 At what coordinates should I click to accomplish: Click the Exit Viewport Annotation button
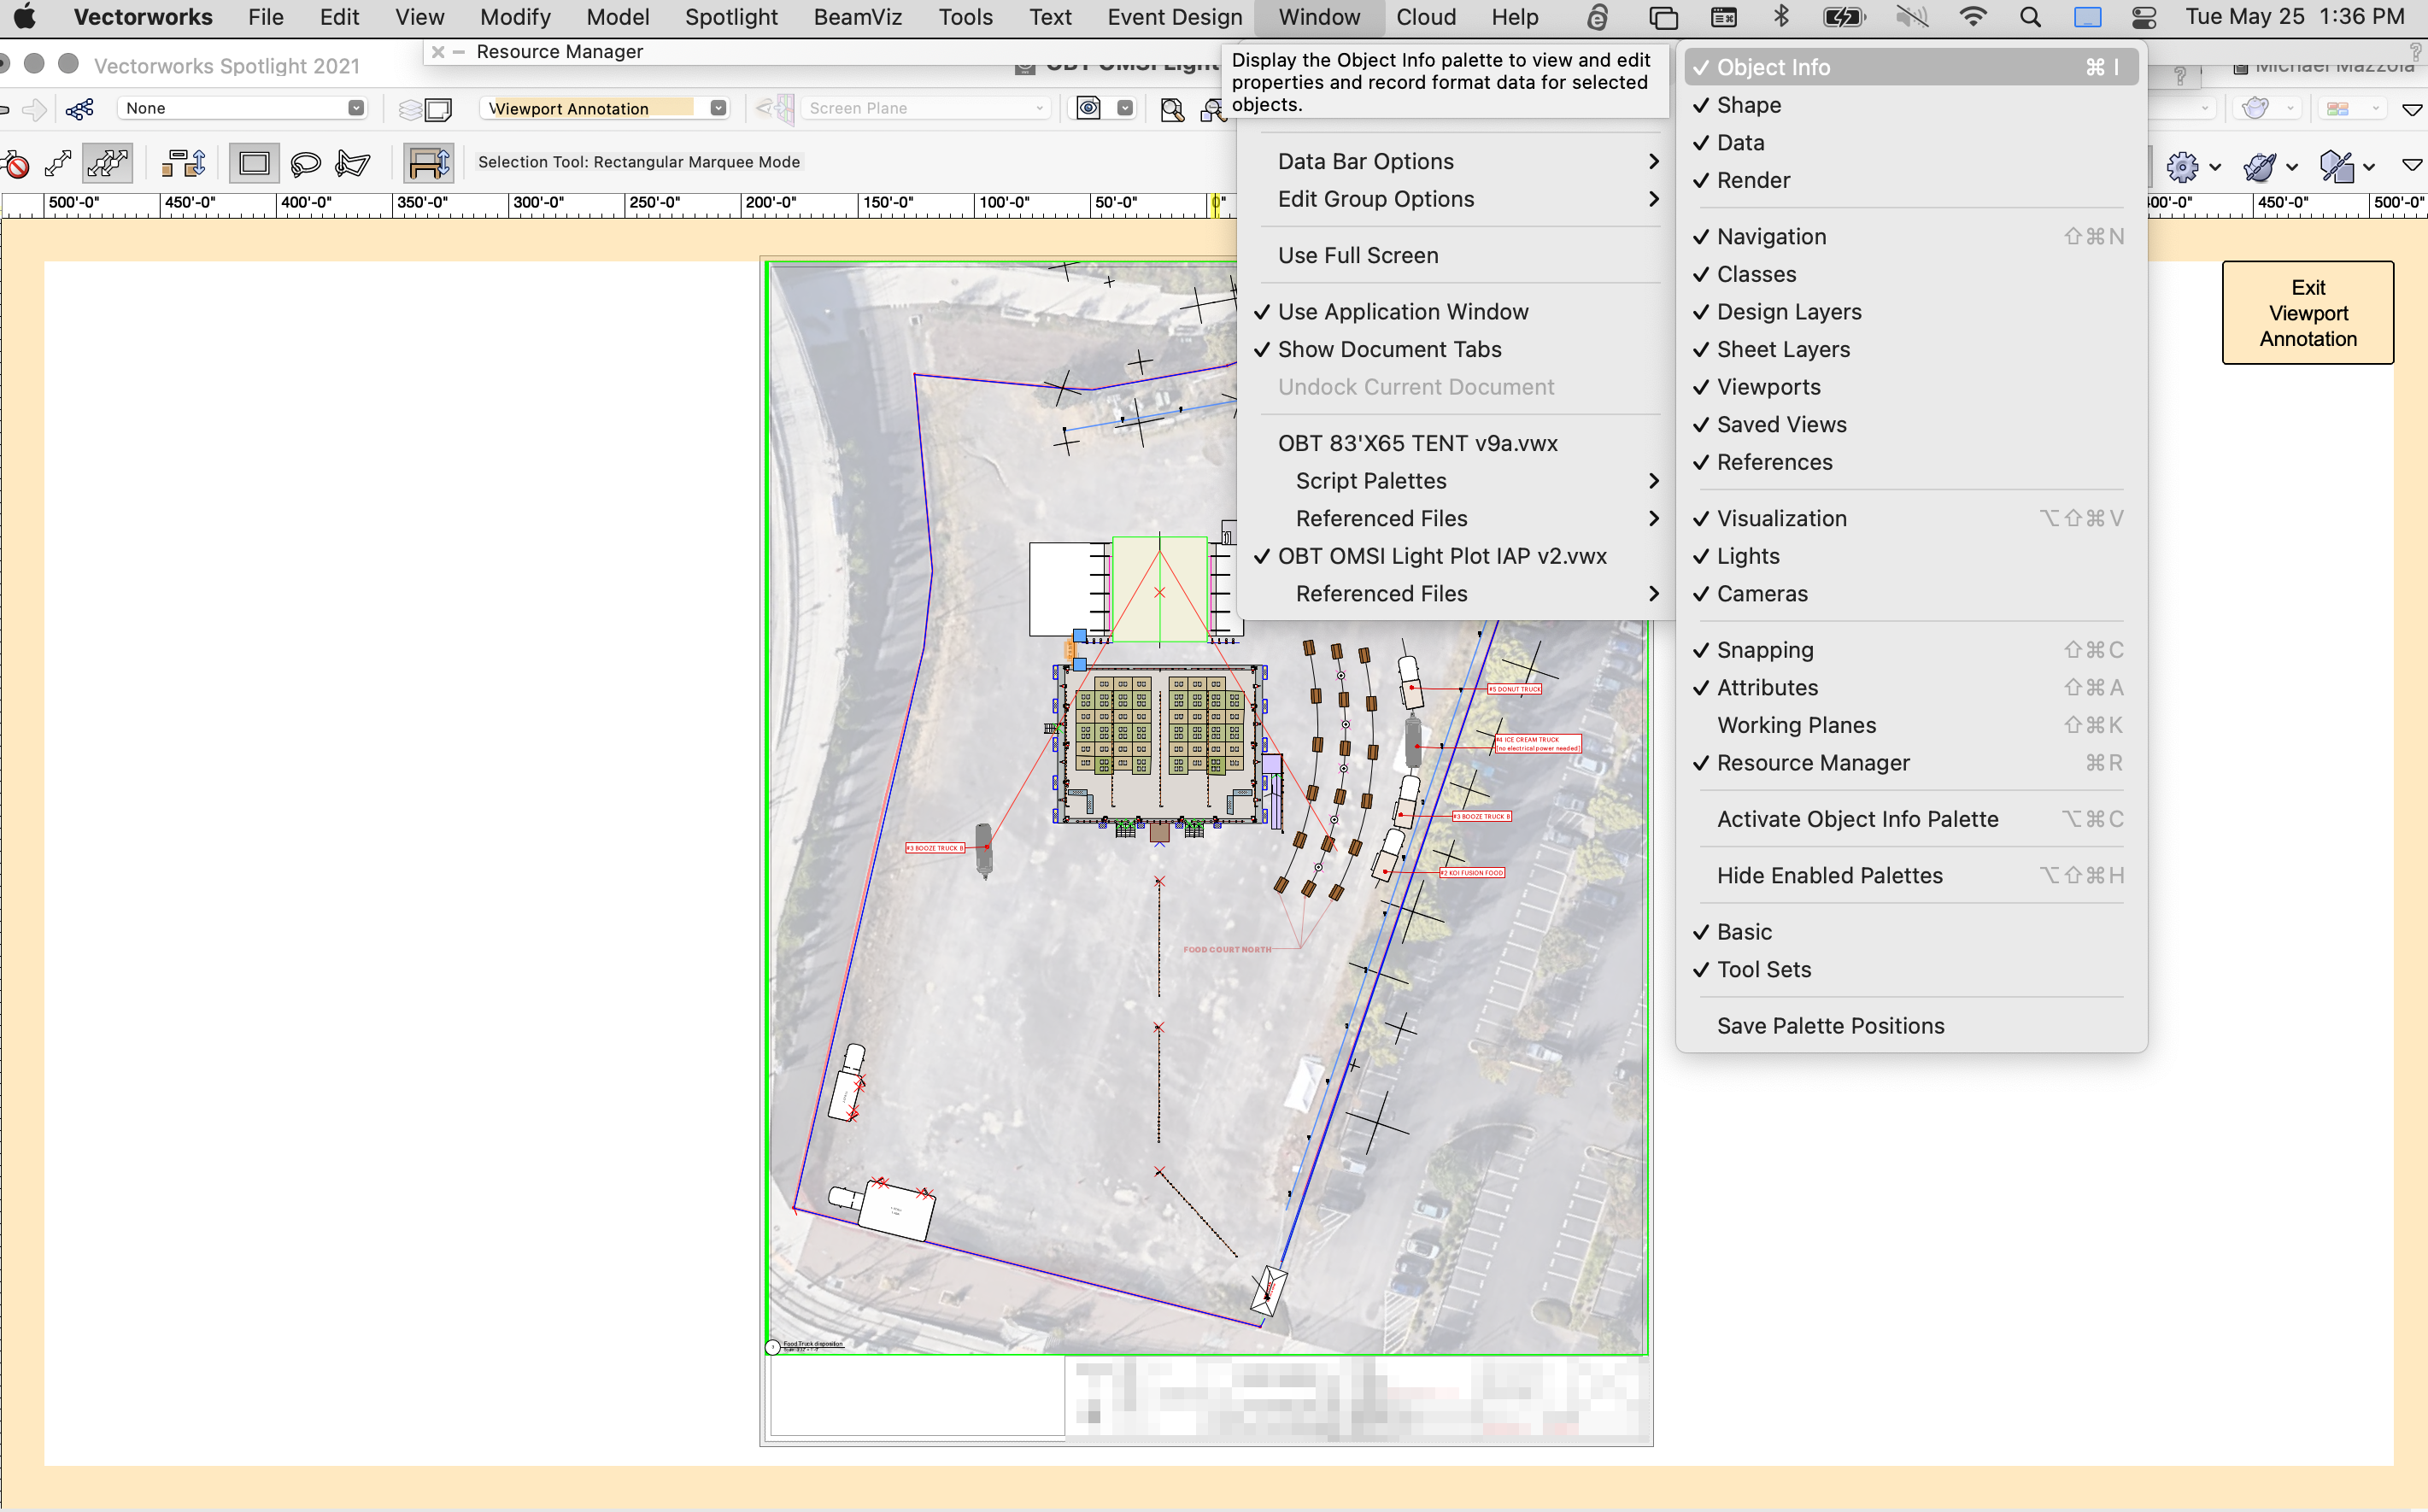pyautogui.click(x=2307, y=312)
